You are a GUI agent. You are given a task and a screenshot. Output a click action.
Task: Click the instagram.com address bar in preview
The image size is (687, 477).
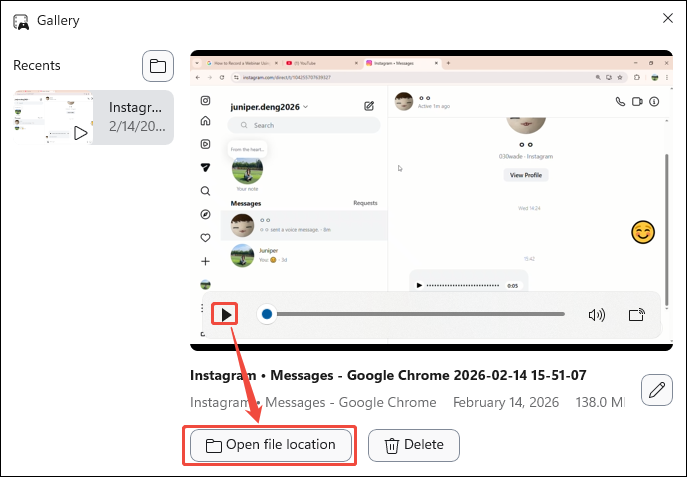tap(429, 78)
